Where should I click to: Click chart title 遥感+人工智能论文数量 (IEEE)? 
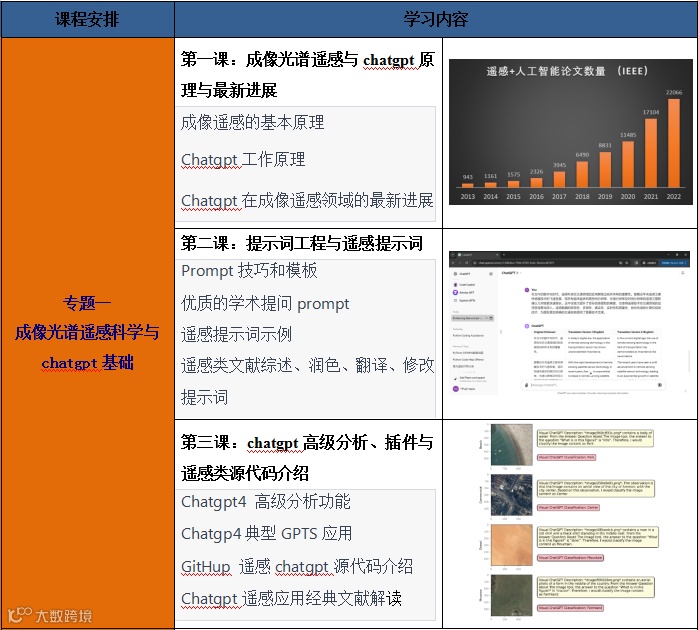(x=567, y=71)
